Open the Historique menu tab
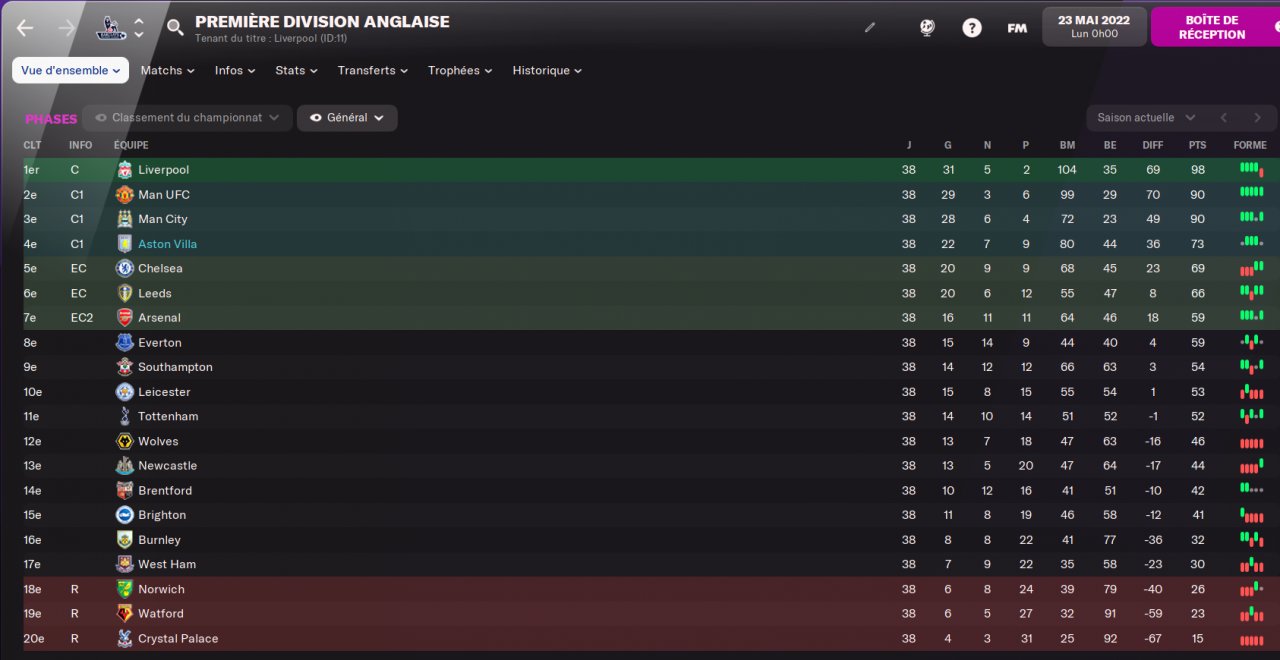This screenshot has height=660, width=1280. pyautogui.click(x=547, y=71)
